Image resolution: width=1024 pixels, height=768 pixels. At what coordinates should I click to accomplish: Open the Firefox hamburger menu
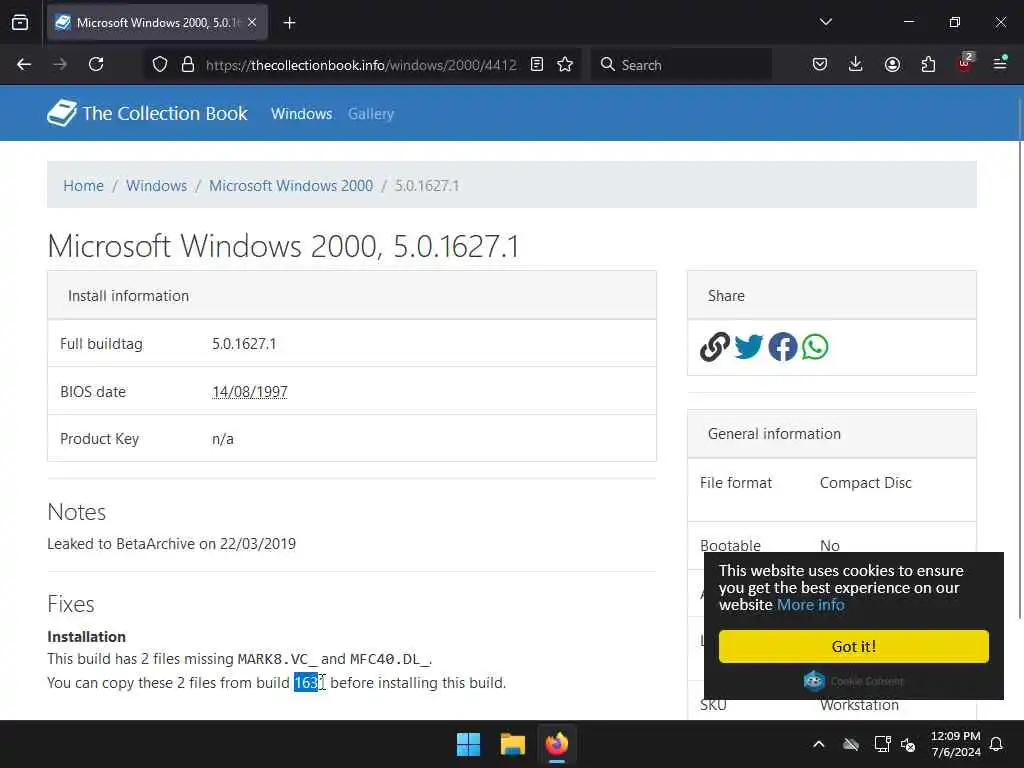coord(1000,63)
